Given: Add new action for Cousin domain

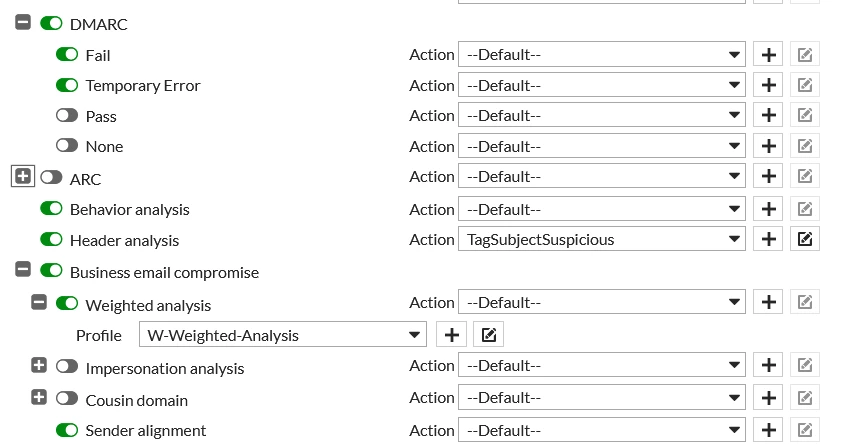Looking at the screenshot, I should [x=768, y=398].
